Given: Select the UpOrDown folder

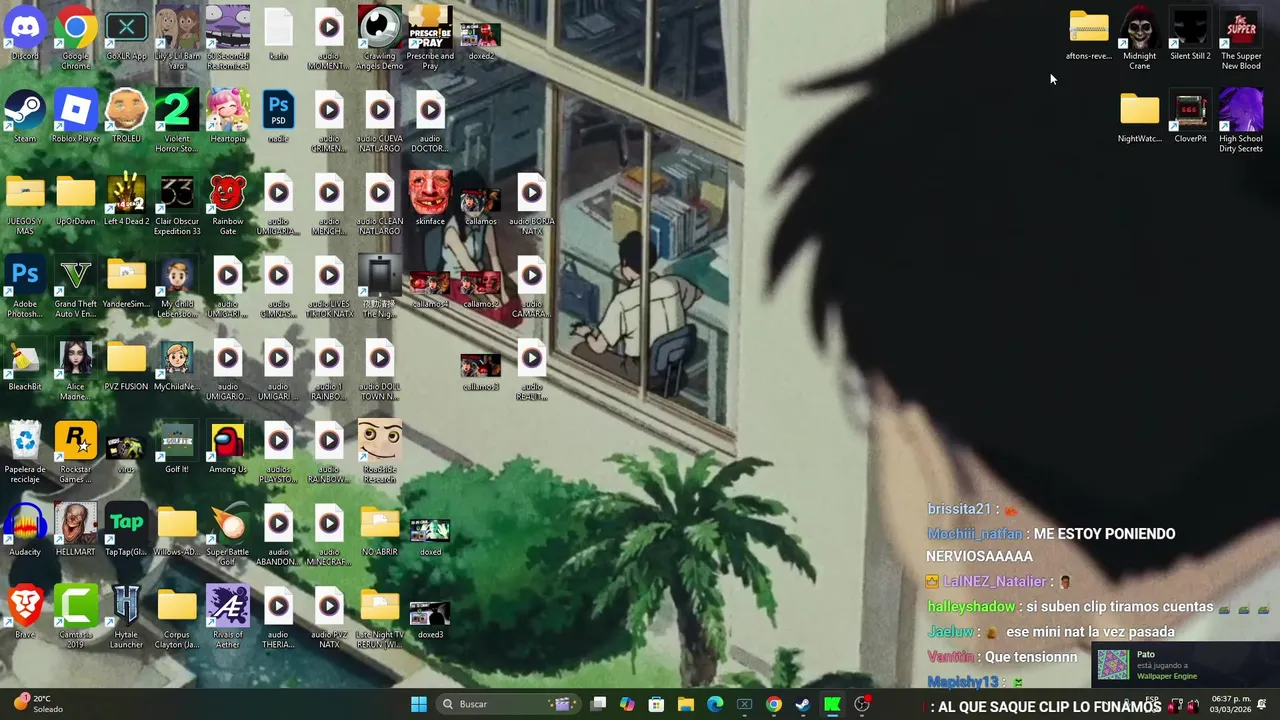Looking at the screenshot, I should pyautogui.click(x=76, y=199).
